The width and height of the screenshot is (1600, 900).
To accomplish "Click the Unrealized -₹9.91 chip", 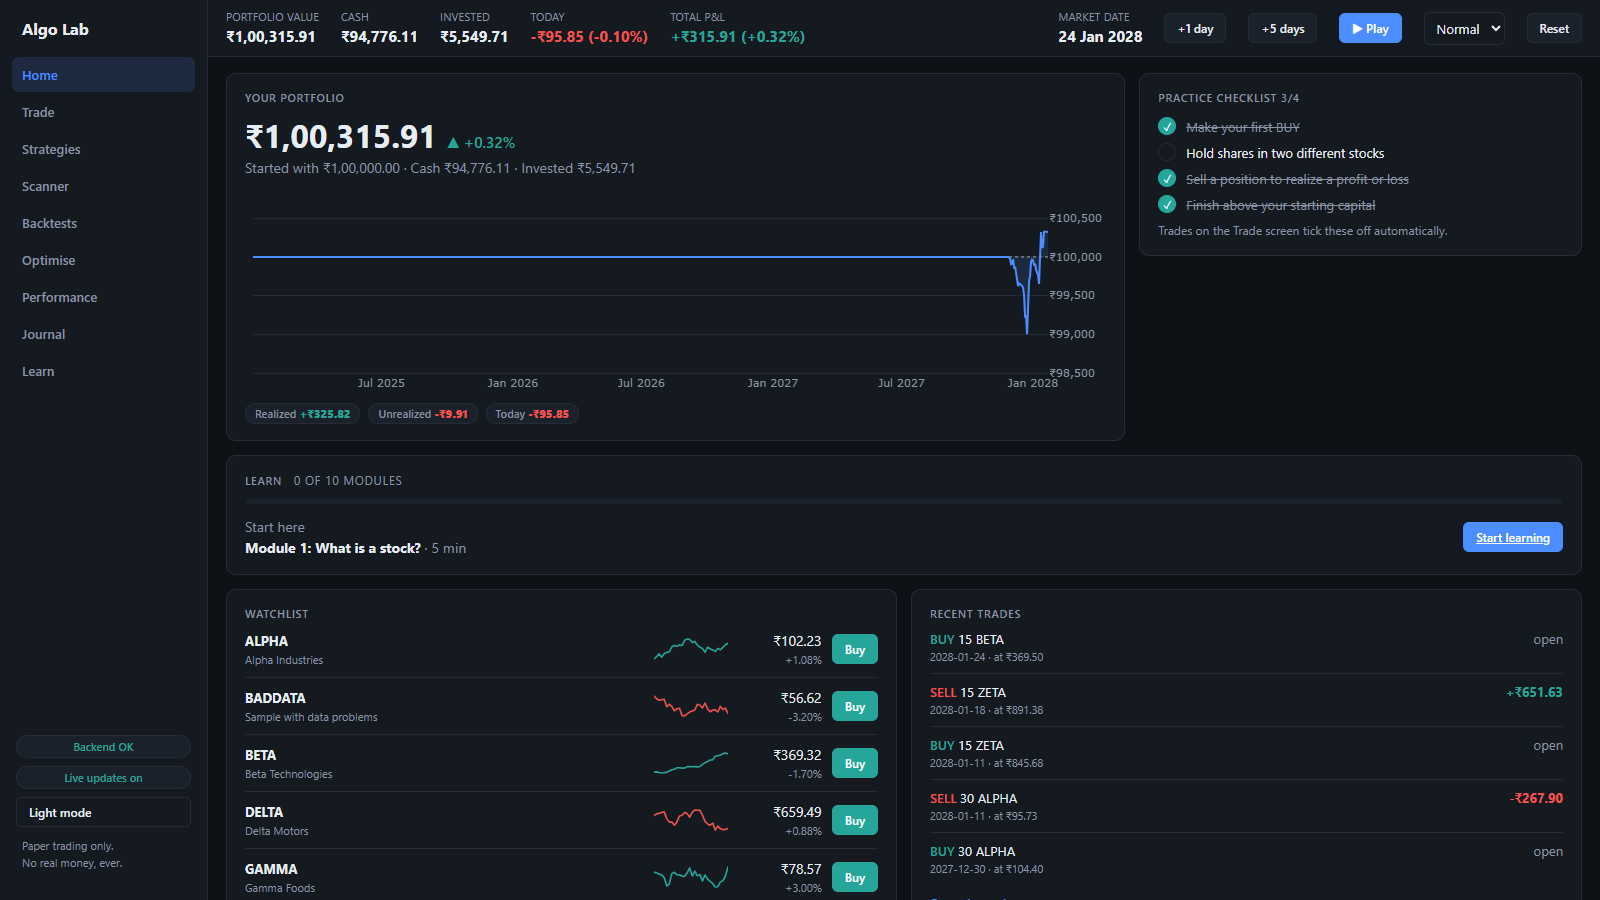I will (x=423, y=414).
